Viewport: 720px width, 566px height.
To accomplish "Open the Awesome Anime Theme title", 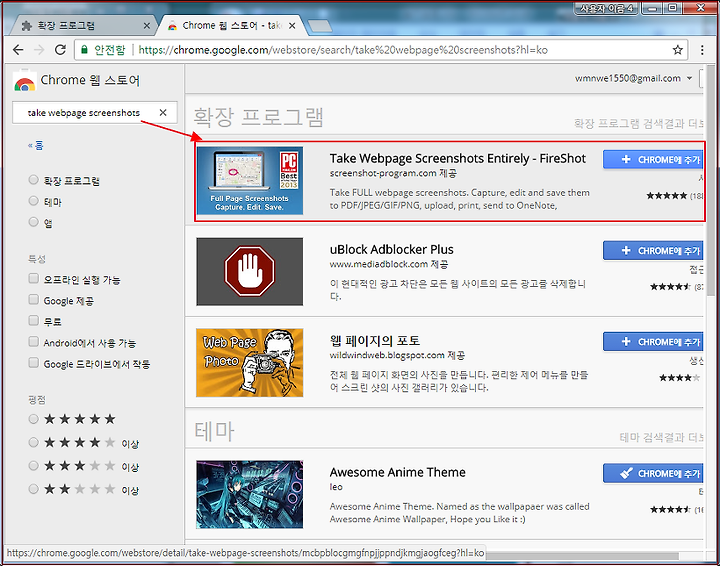I will coord(398,472).
